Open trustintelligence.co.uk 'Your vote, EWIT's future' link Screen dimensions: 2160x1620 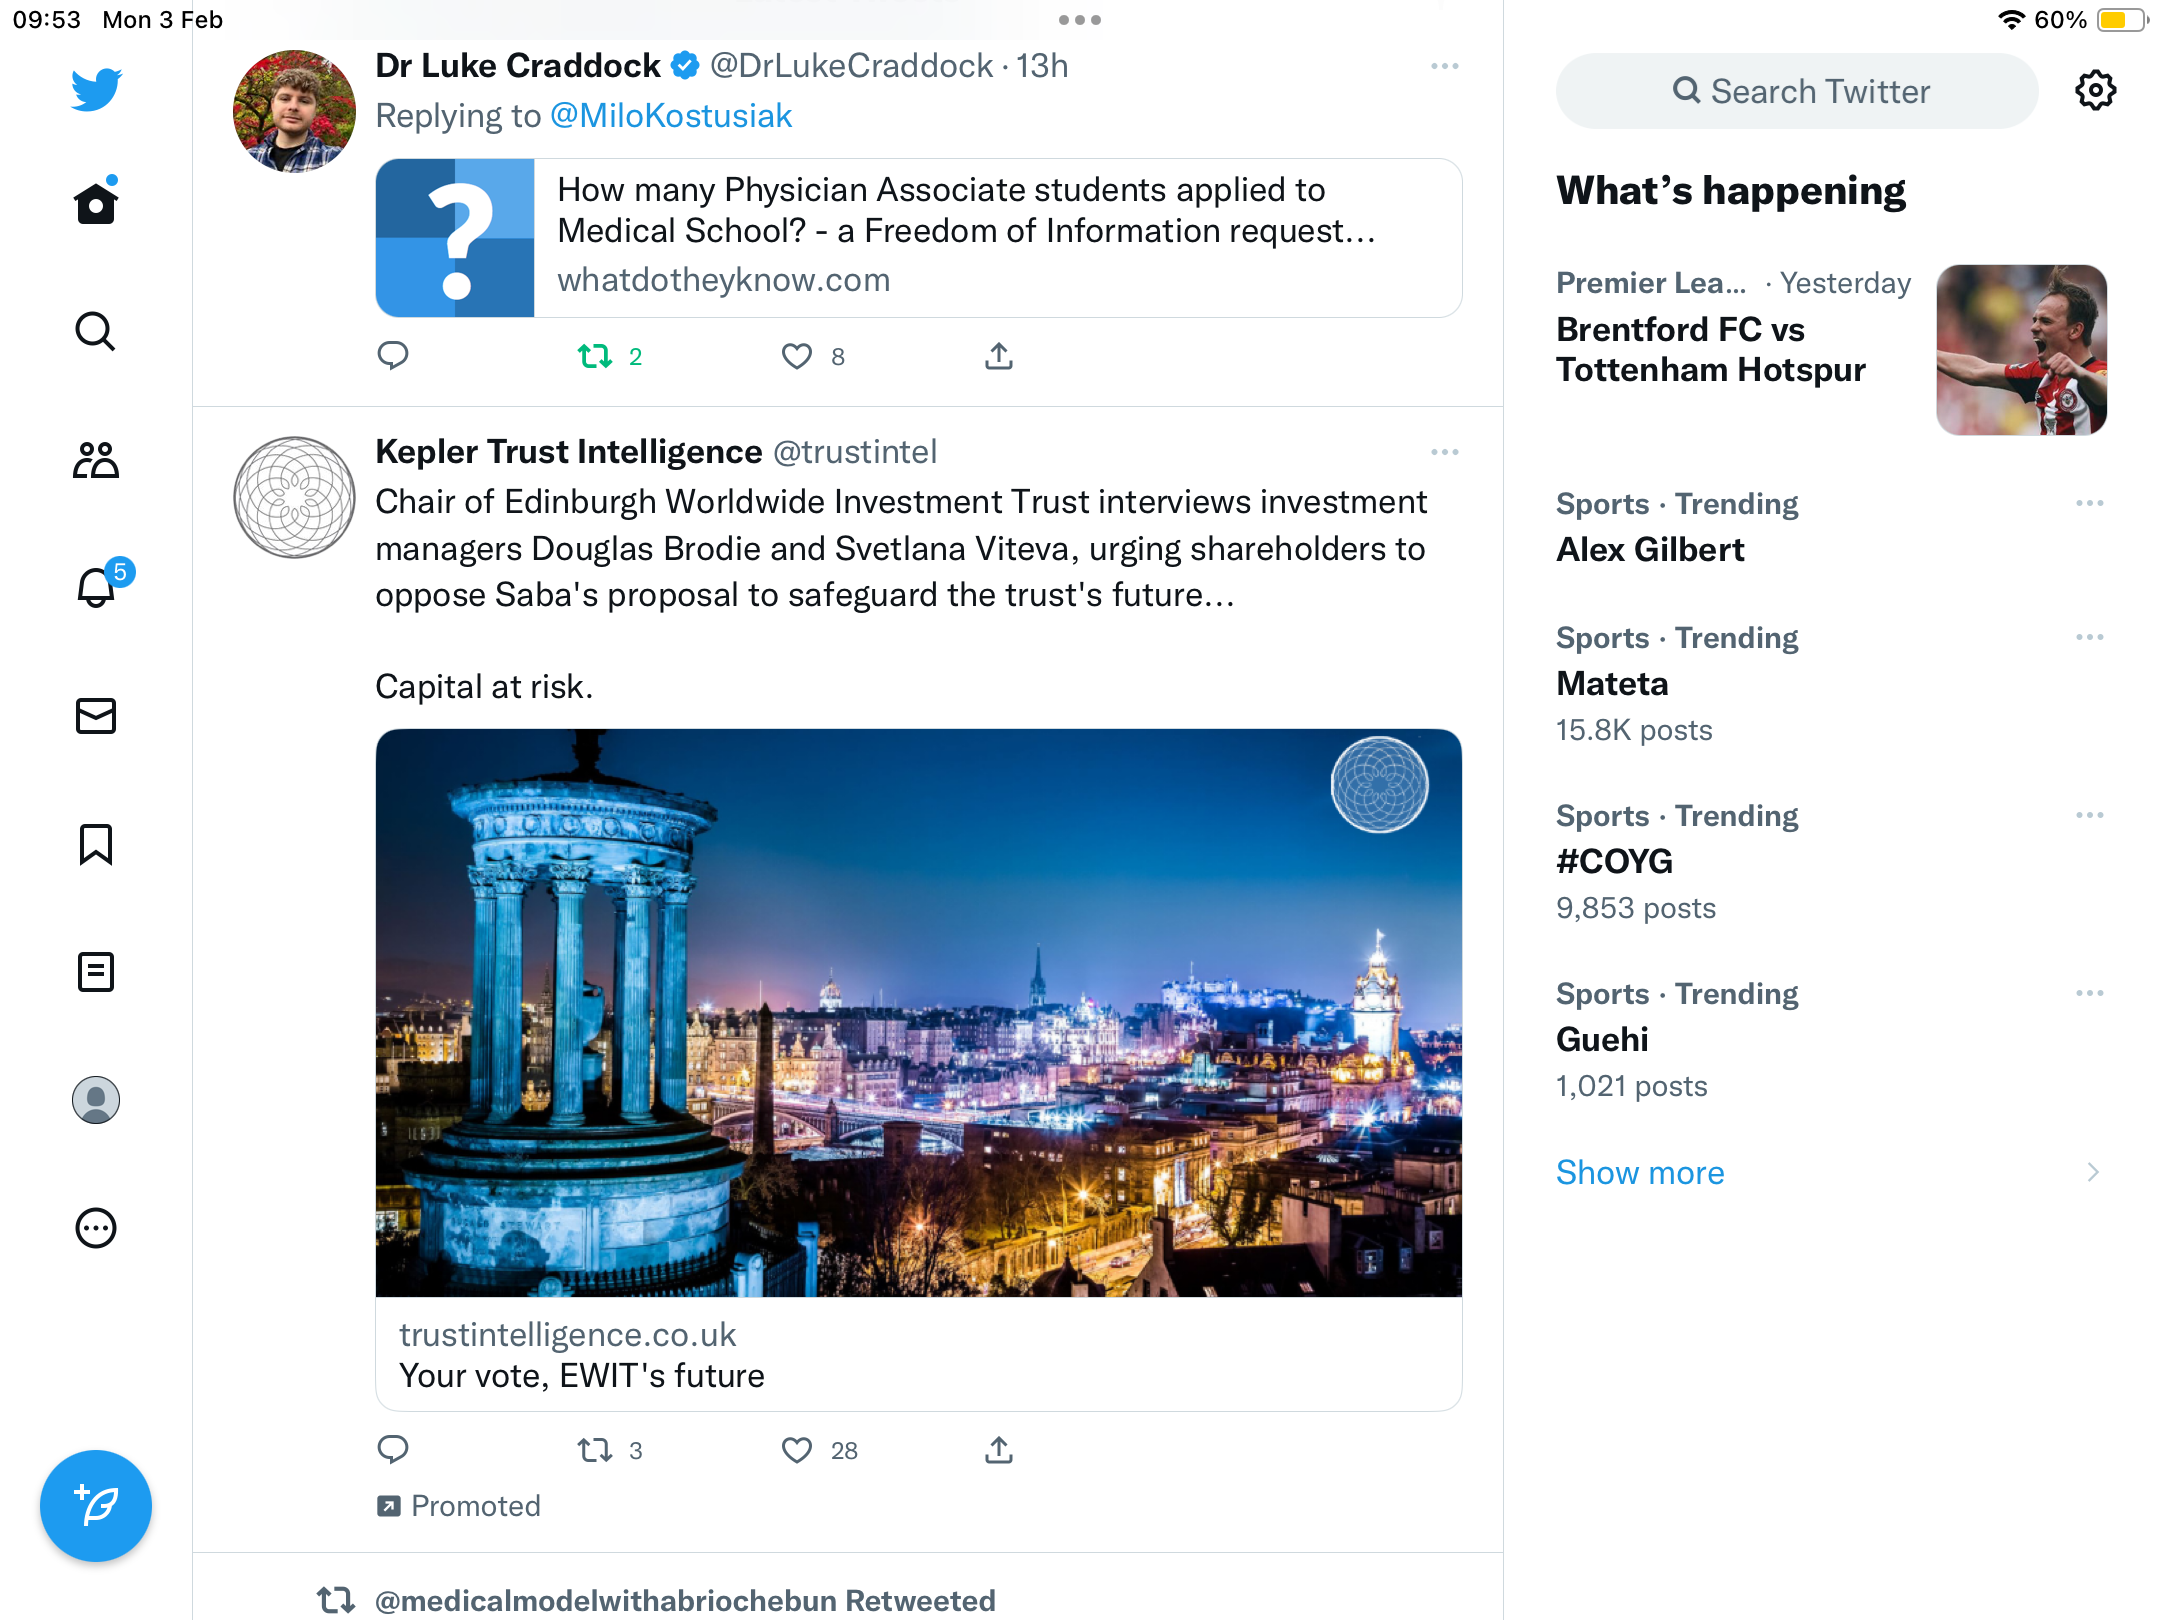coord(918,1354)
